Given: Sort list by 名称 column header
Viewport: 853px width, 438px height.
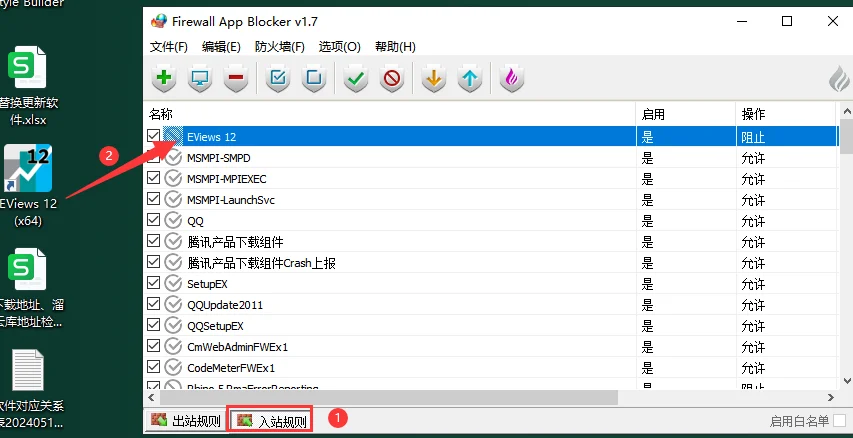Looking at the screenshot, I should (x=388, y=113).
